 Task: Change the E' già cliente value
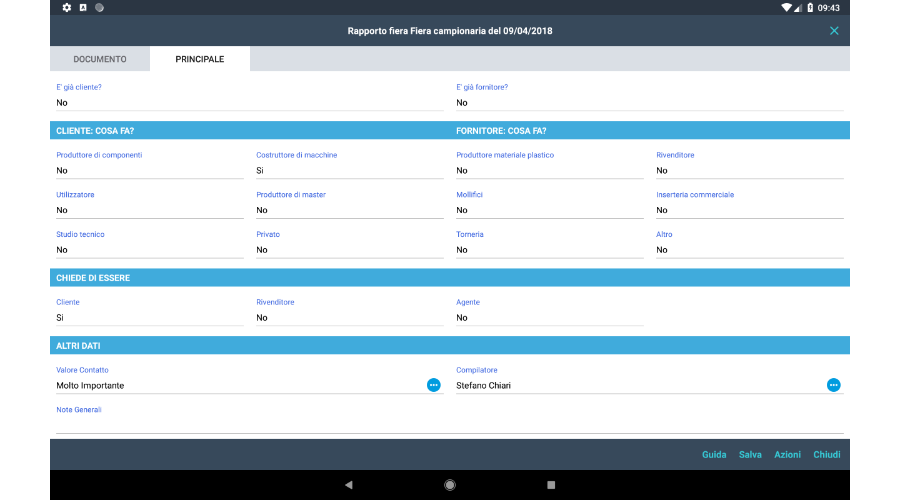249,102
